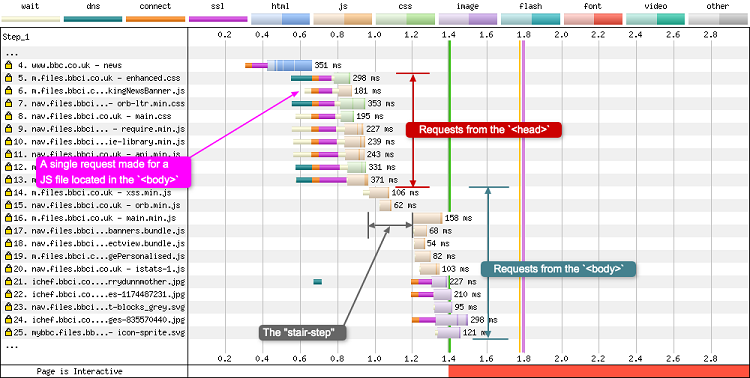The width and height of the screenshot is (750, 378).
Task: Click the 353 ms timing label
Action: click(381, 103)
